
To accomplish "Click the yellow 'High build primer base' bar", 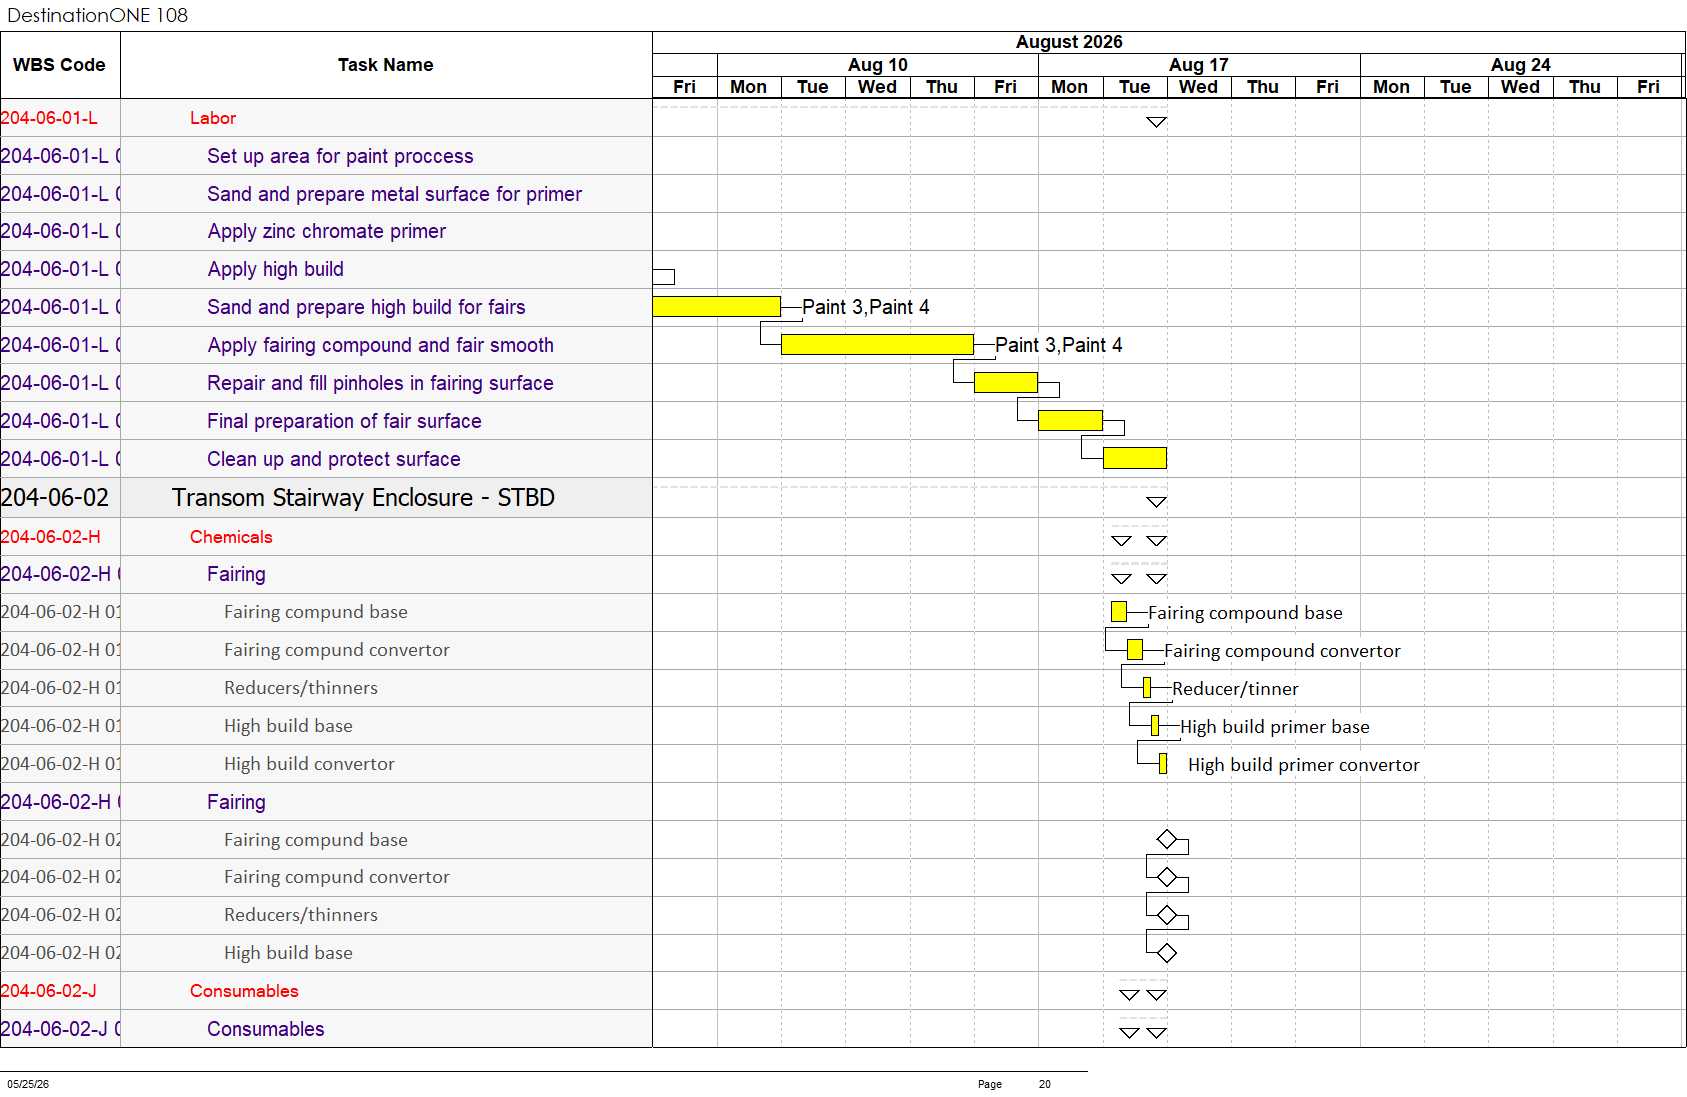I will coord(1155,725).
